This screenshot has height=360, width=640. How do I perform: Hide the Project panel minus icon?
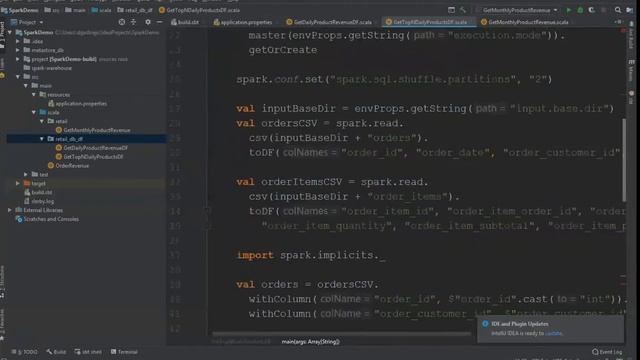[160, 22]
